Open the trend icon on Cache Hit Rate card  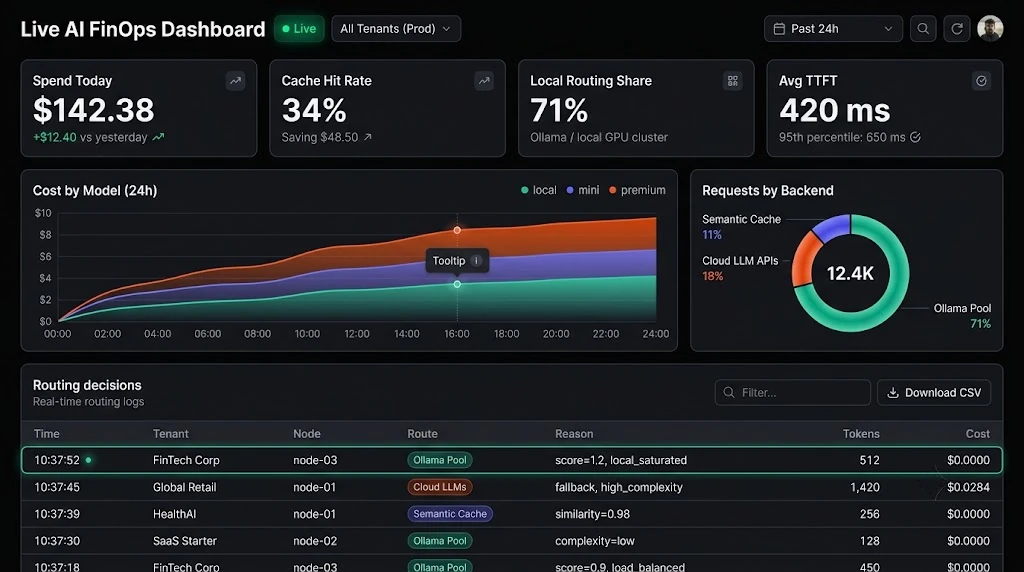click(x=484, y=81)
